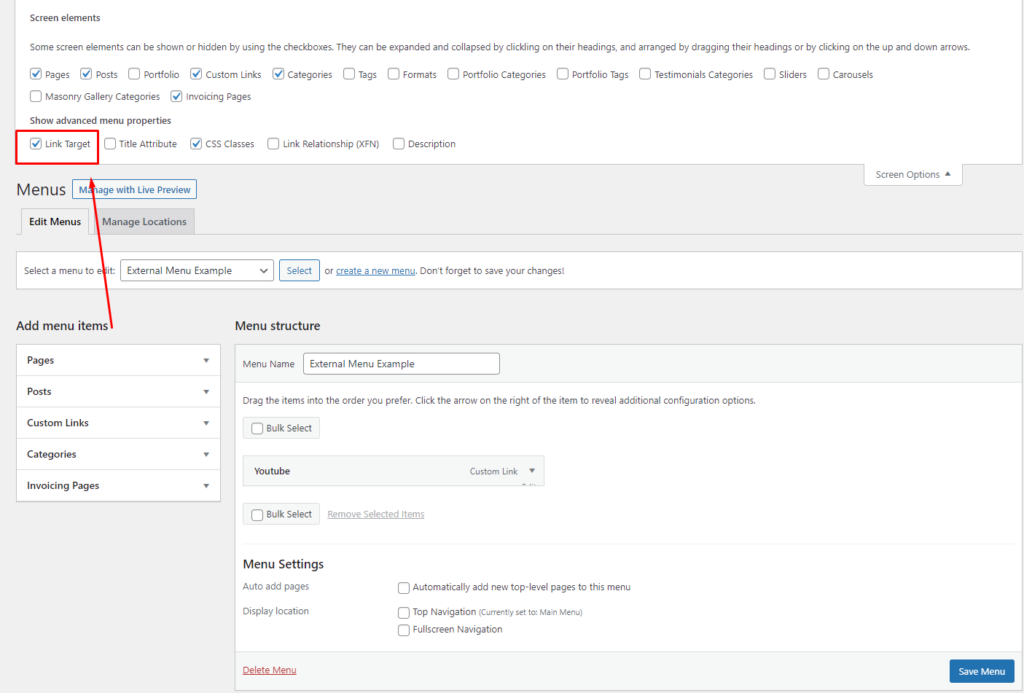This screenshot has width=1024, height=693.
Task: Show Masonry Gallery Categories screen element
Action: [x=36, y=96]
